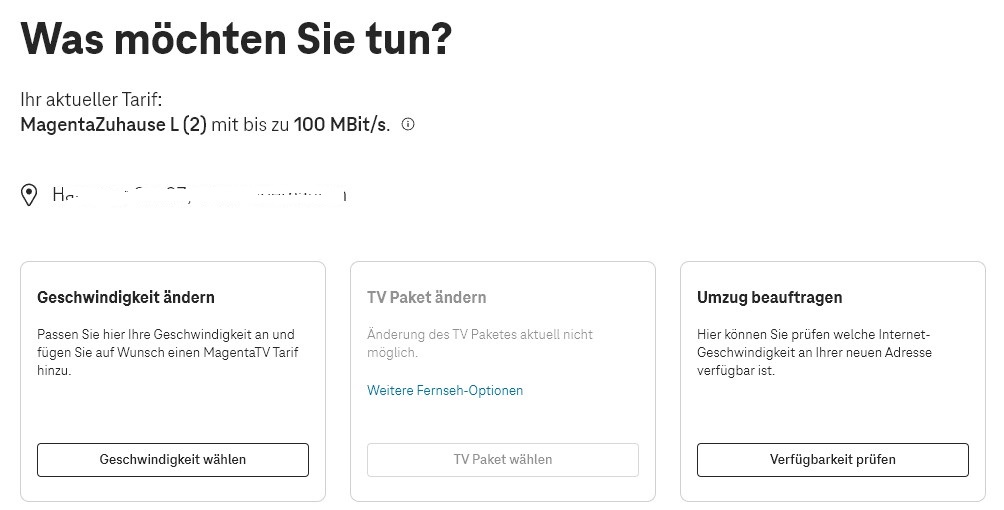Click the 'Änderung des TV Paketes' notice text
Screen dimensions: 1004x510
point(480,335)
